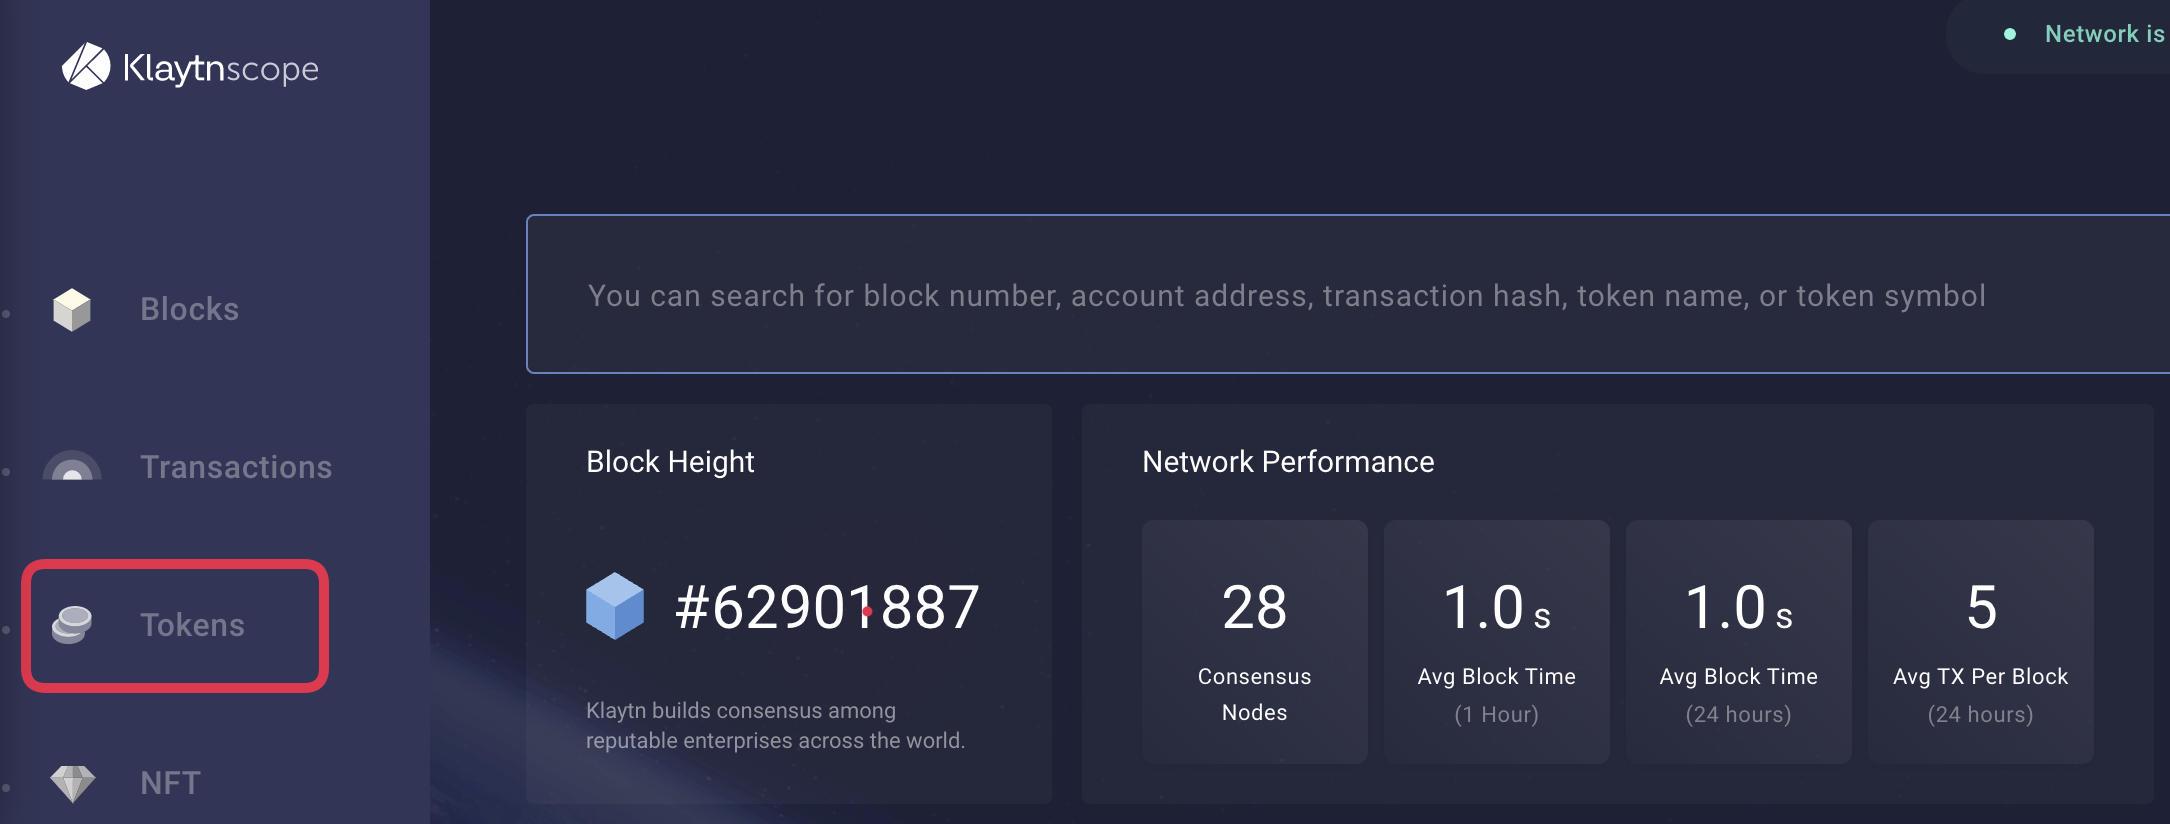The image size is (2170, 824).
Task: Open the NFT menu item
Action: coord(170,783)
